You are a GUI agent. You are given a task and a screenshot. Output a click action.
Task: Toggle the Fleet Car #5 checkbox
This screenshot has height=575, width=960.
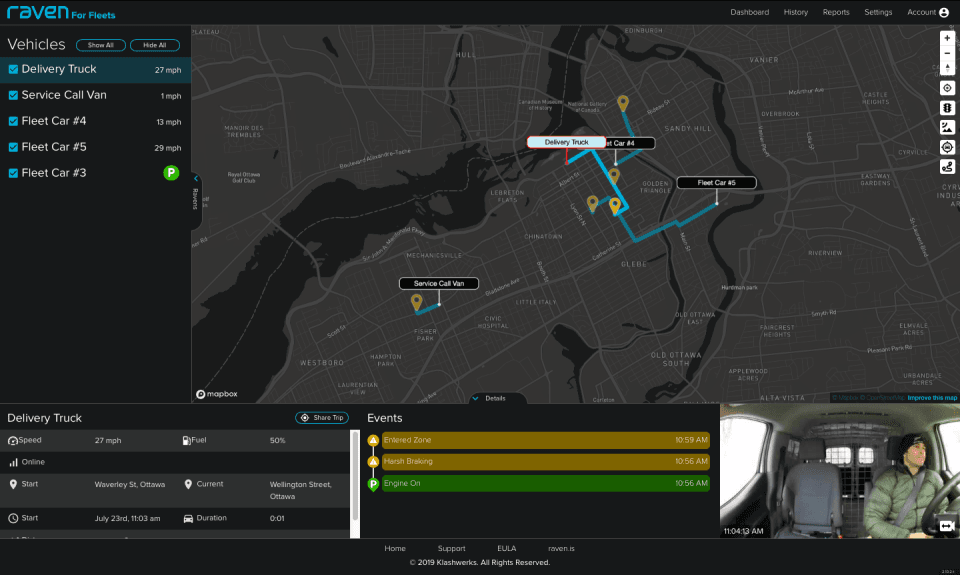(x=13, y=147)
